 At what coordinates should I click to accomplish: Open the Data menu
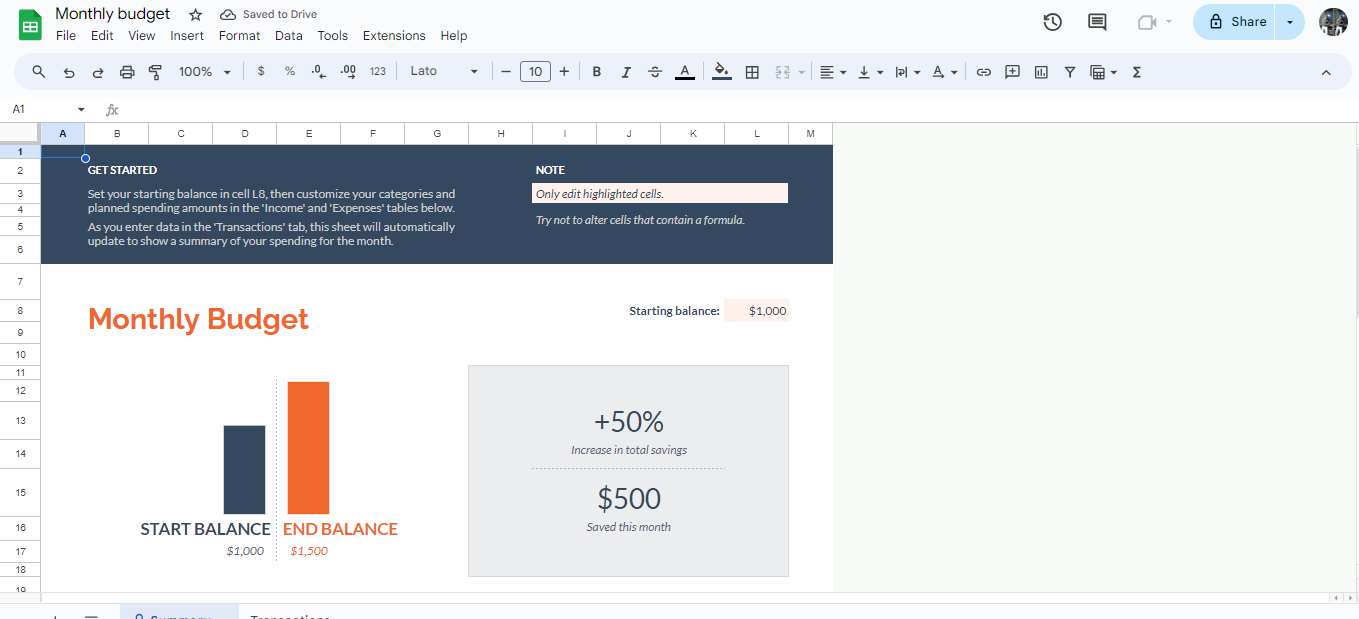point(289,36)
